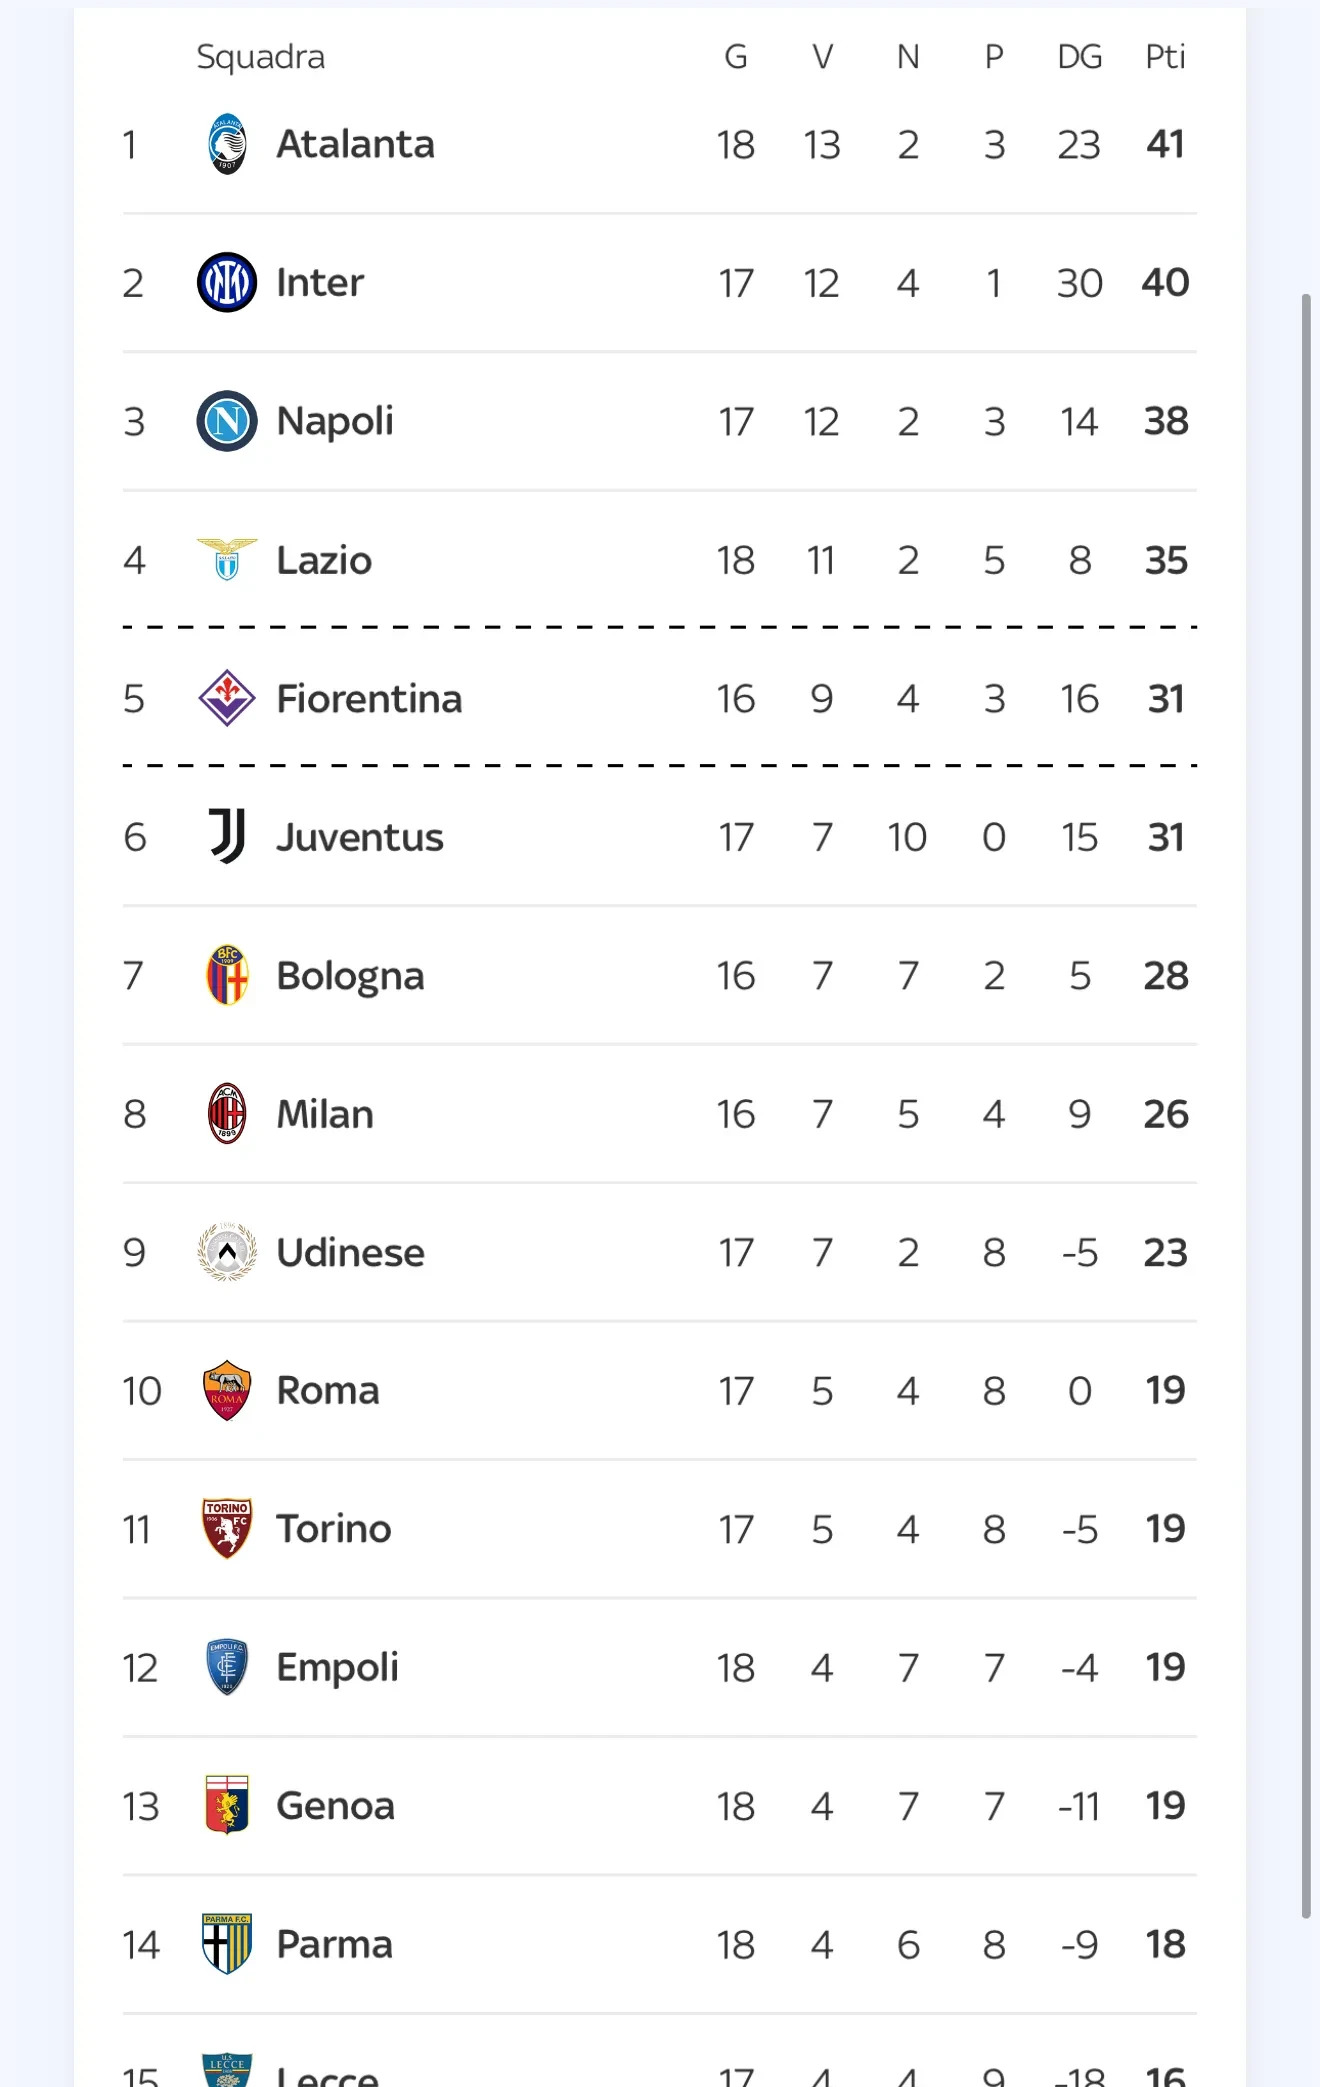1320x2087 pixels.
Task: Select the Parma team name
Action: [x=334, y=1944]
